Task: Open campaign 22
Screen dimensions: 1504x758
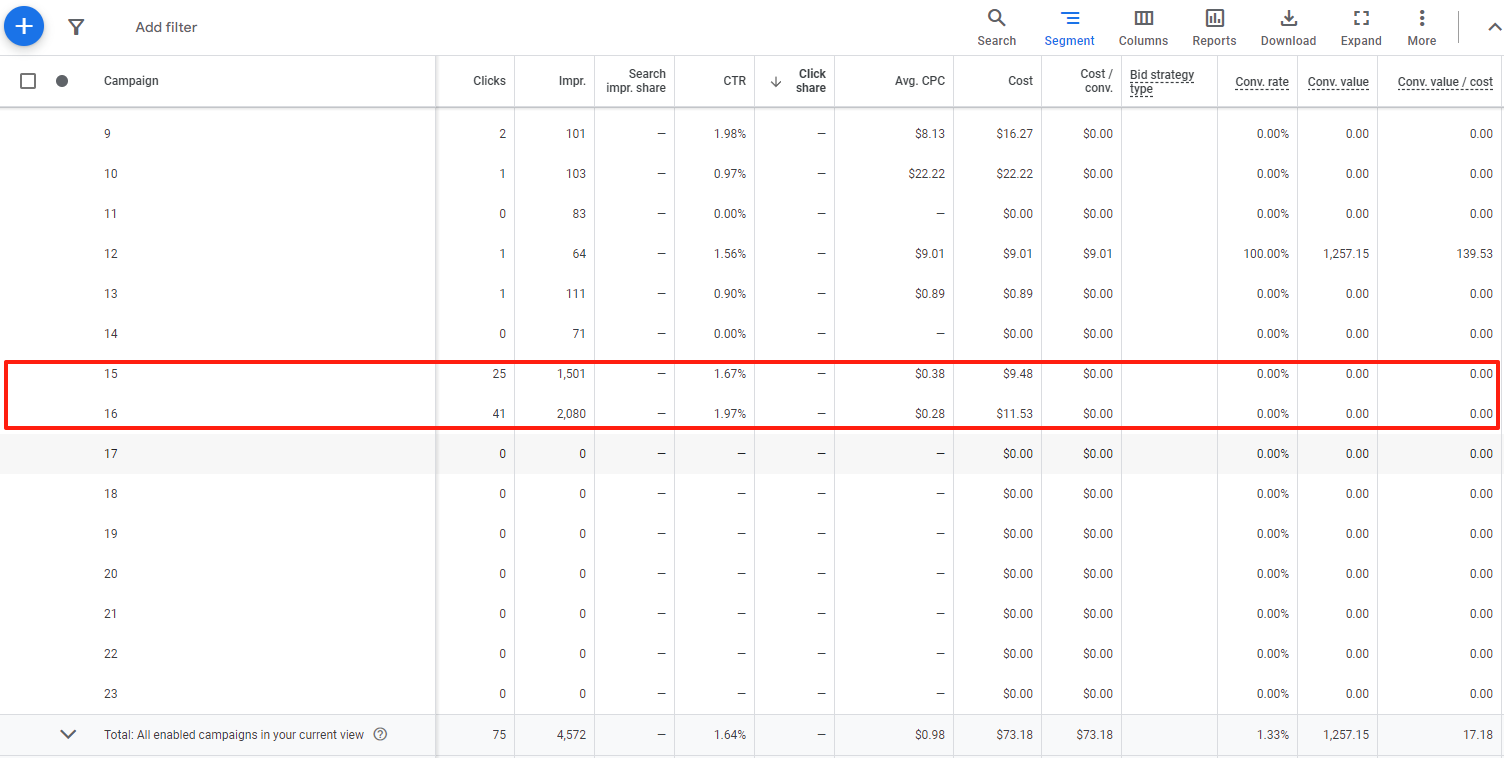Action: point(110,654)
